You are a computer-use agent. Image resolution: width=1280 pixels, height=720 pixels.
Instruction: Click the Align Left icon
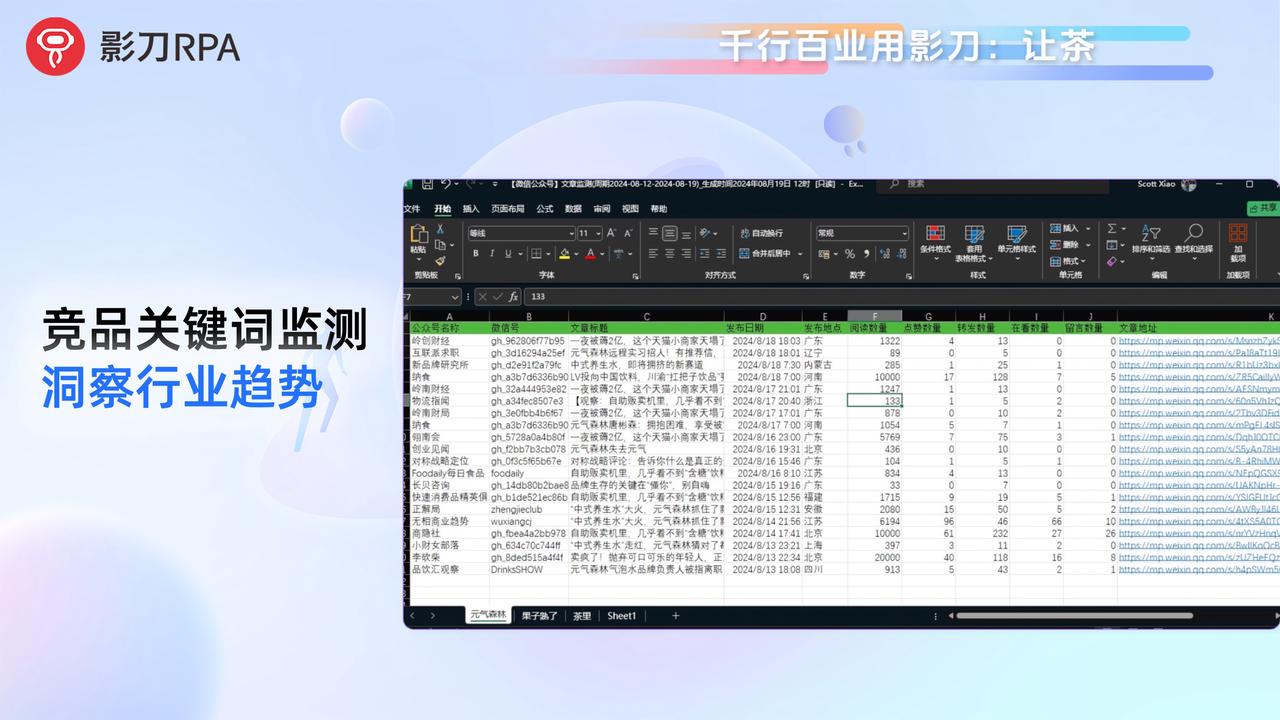pos(653,253)
